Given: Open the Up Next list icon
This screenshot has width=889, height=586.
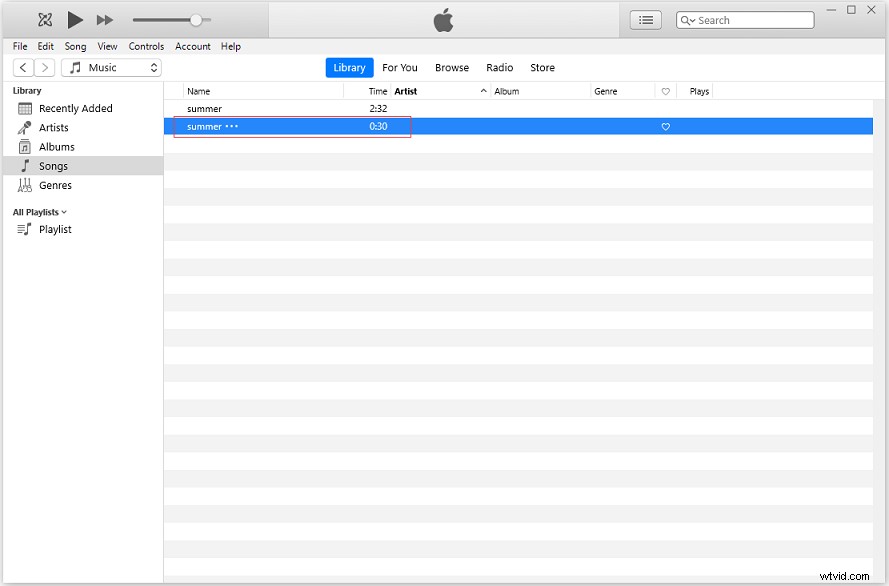Looking at the screenshot, I should pyautogui.click(x=645, y=19).
